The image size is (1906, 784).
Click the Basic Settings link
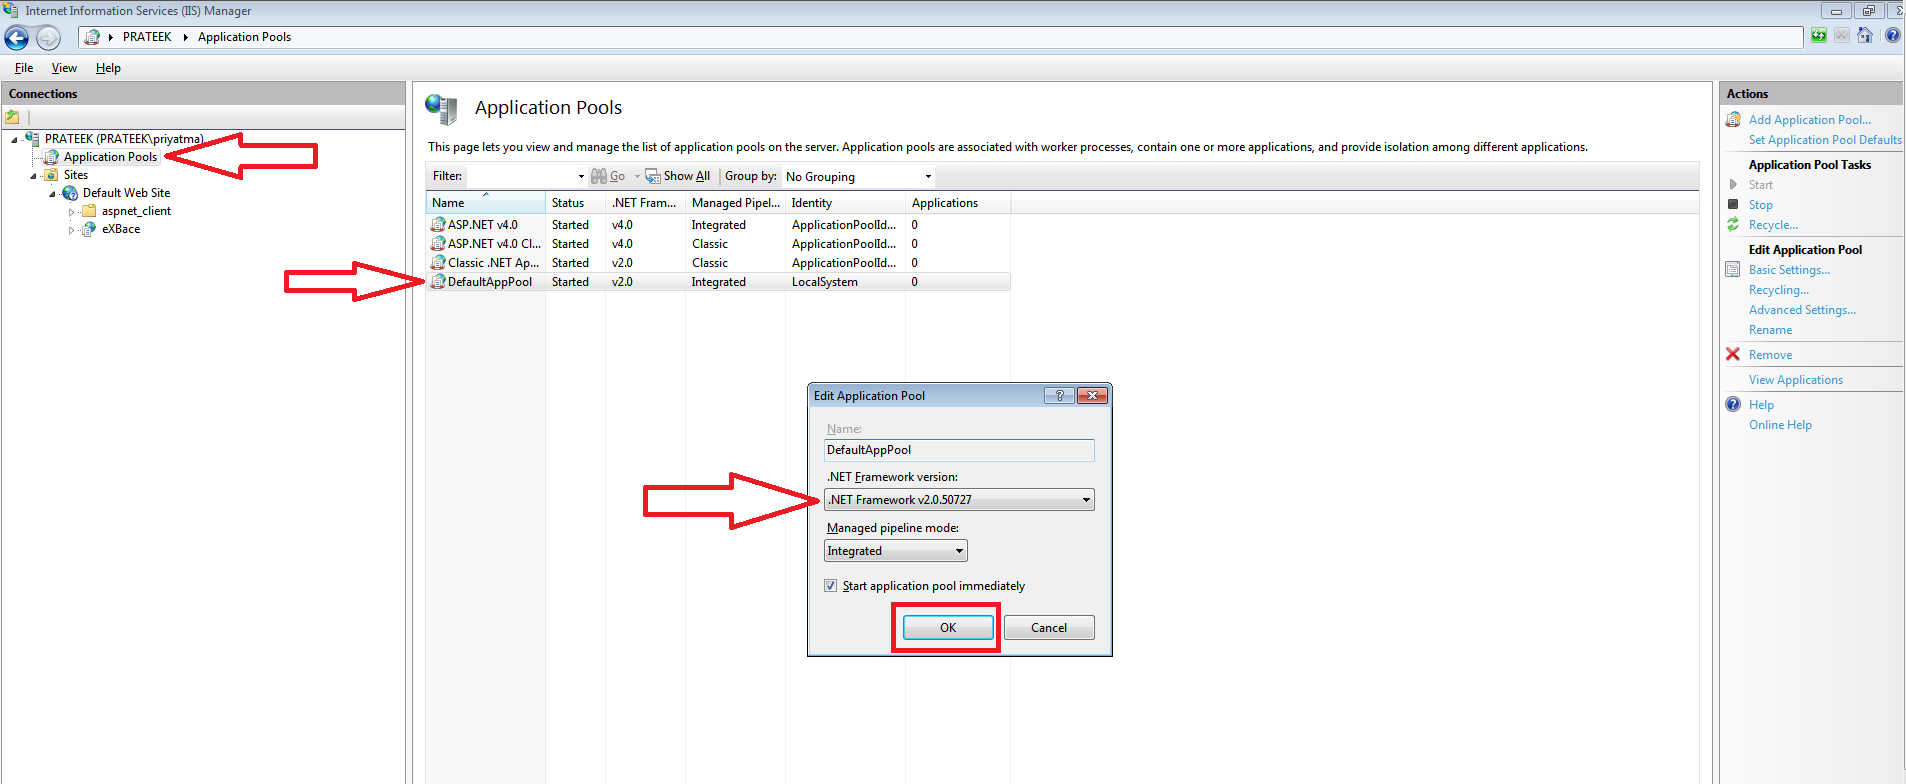click(x=1789, y=270)
